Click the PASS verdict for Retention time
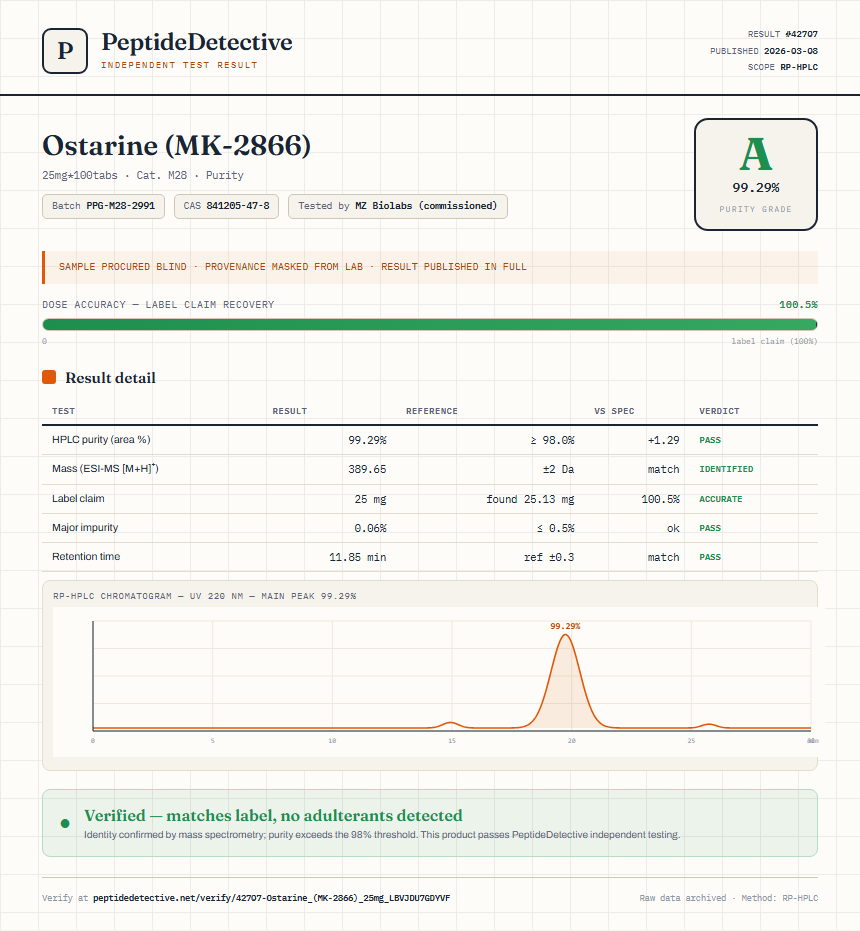 point(710,557)
